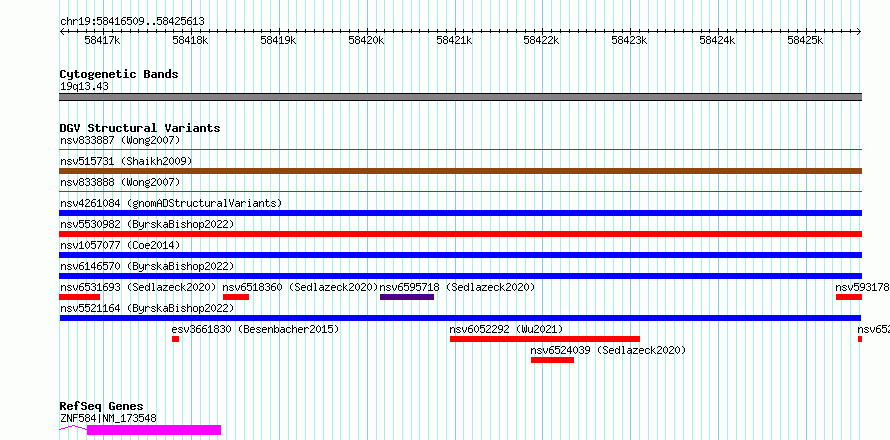Click the ruler's right arrow end

[x=859, y=32]
